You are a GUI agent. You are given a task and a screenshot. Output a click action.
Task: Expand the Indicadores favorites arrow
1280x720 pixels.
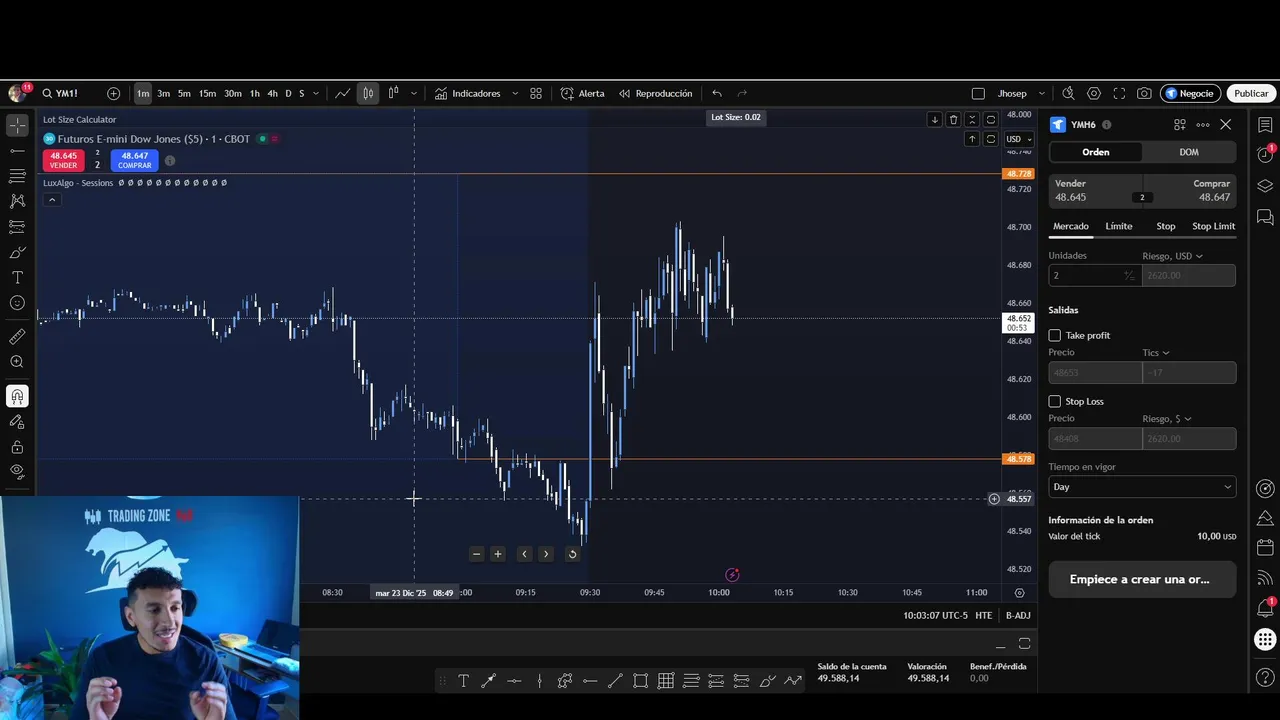(515, 93)
